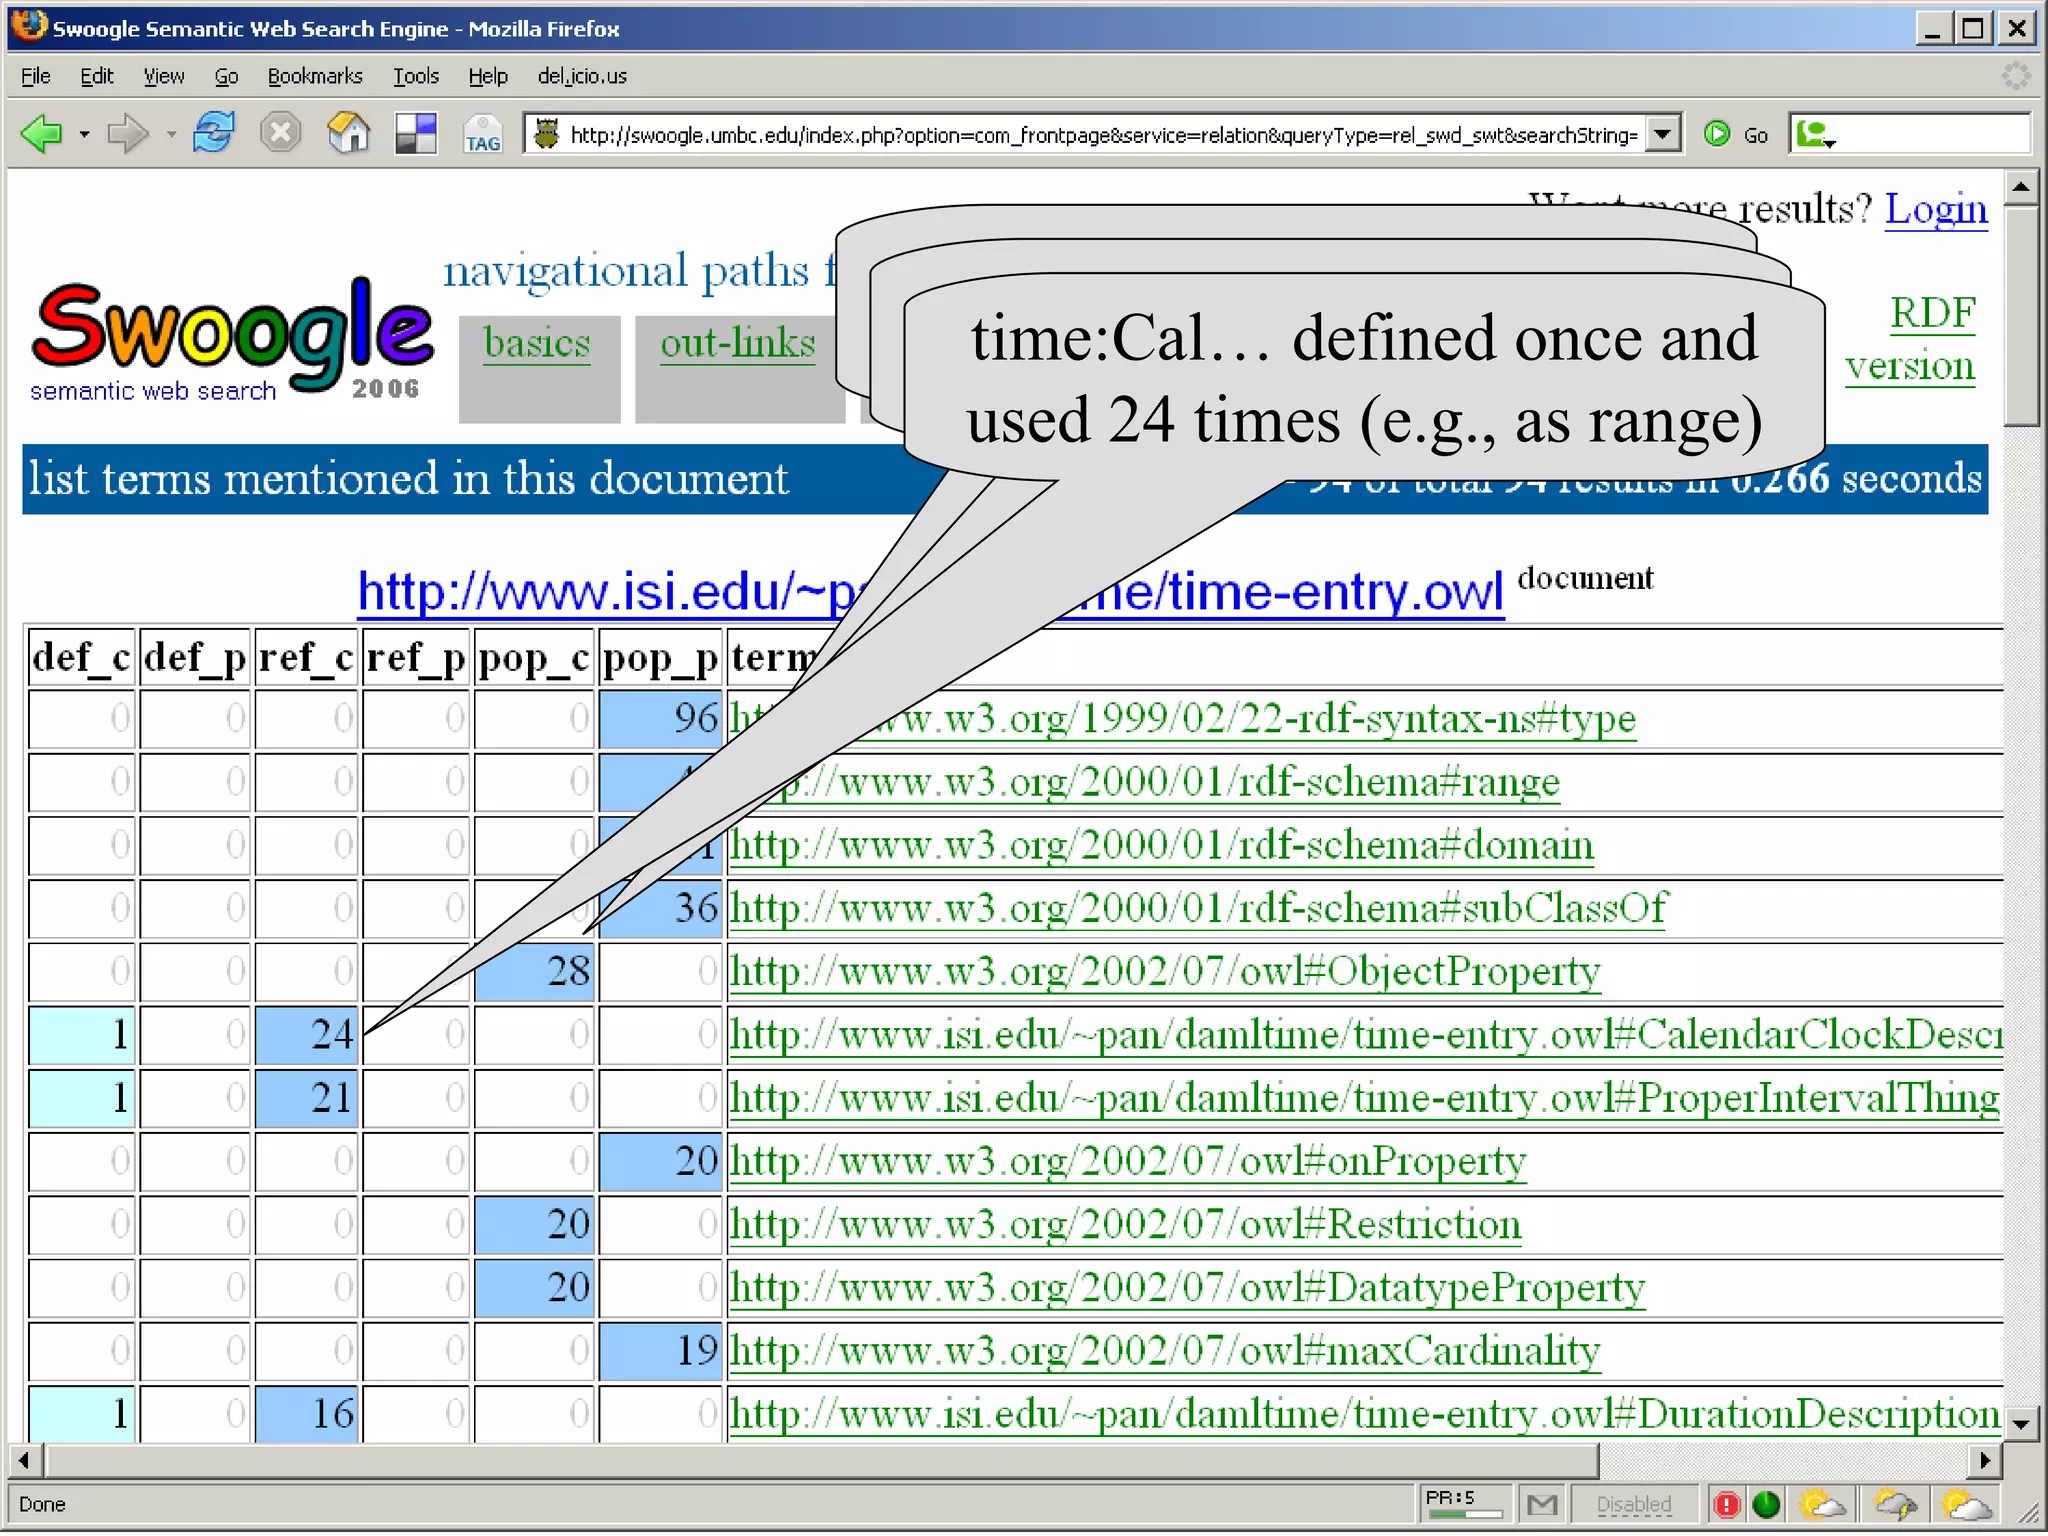The width and height of the screenshot is (2048, 1536).
Task: Click the del.icio.us checkered bookmarks icon
Action: (416, 133)
